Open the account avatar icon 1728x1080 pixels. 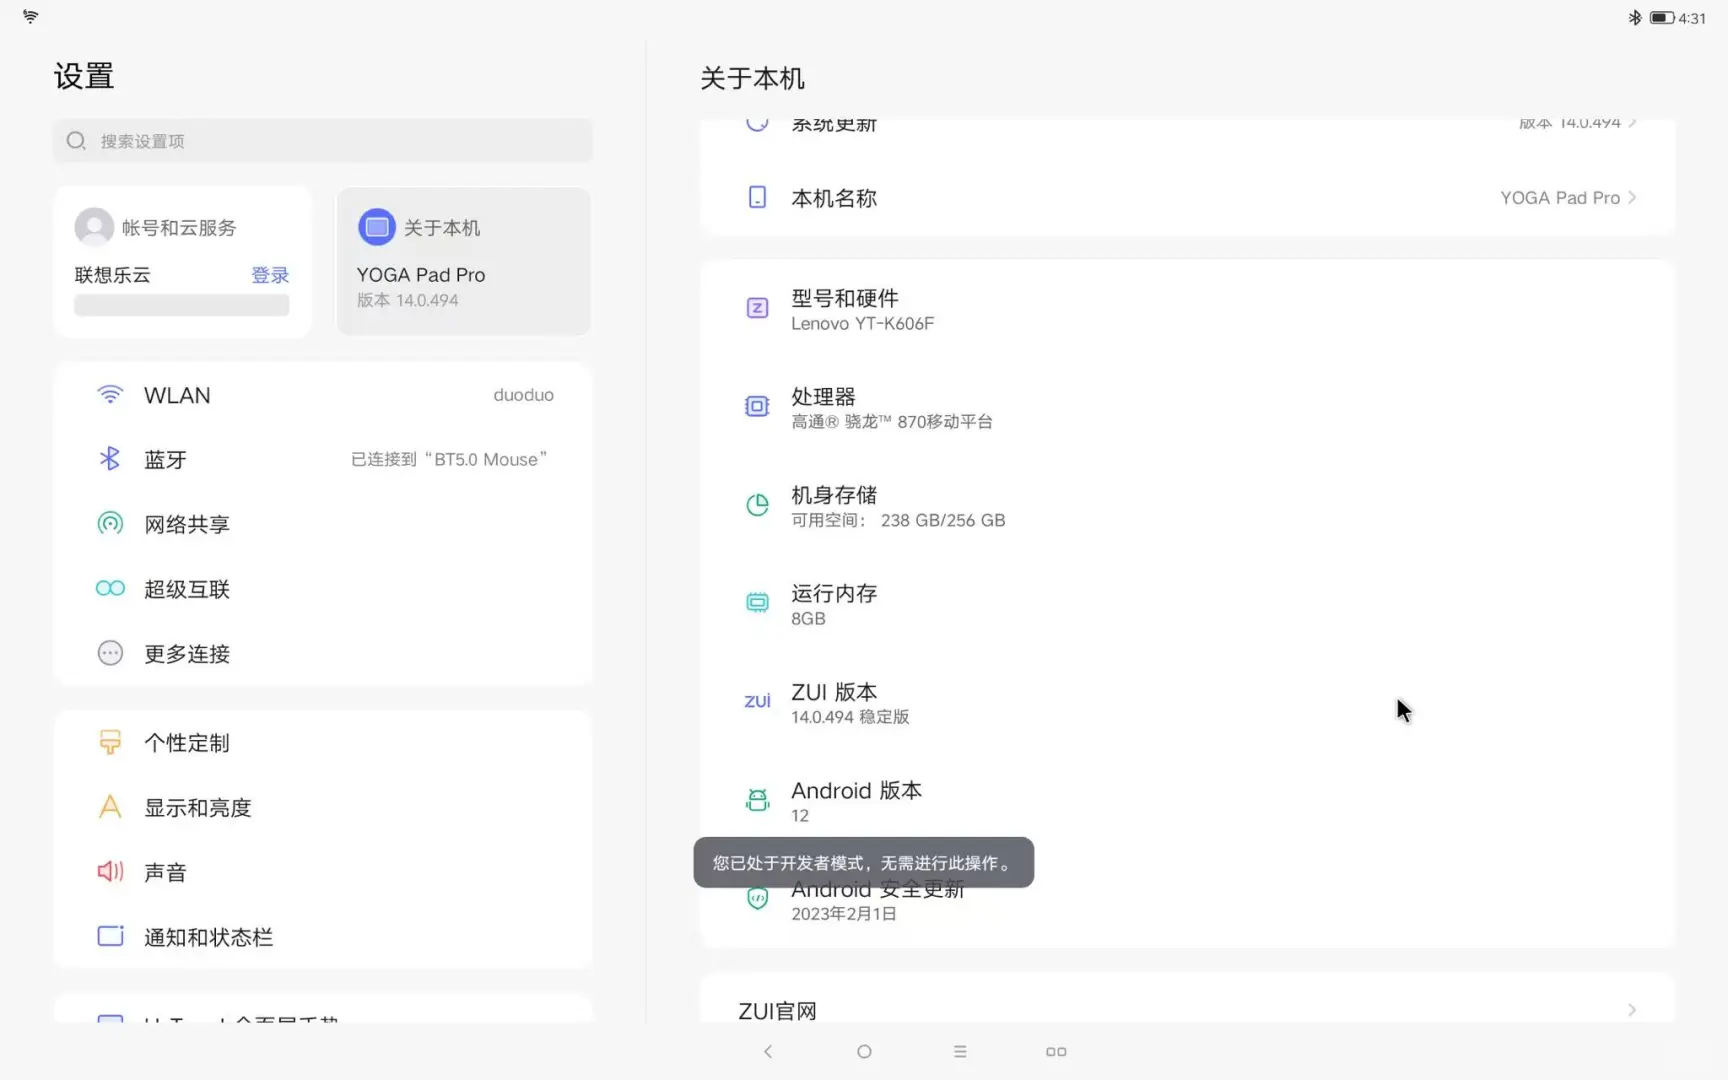point(94,227)
